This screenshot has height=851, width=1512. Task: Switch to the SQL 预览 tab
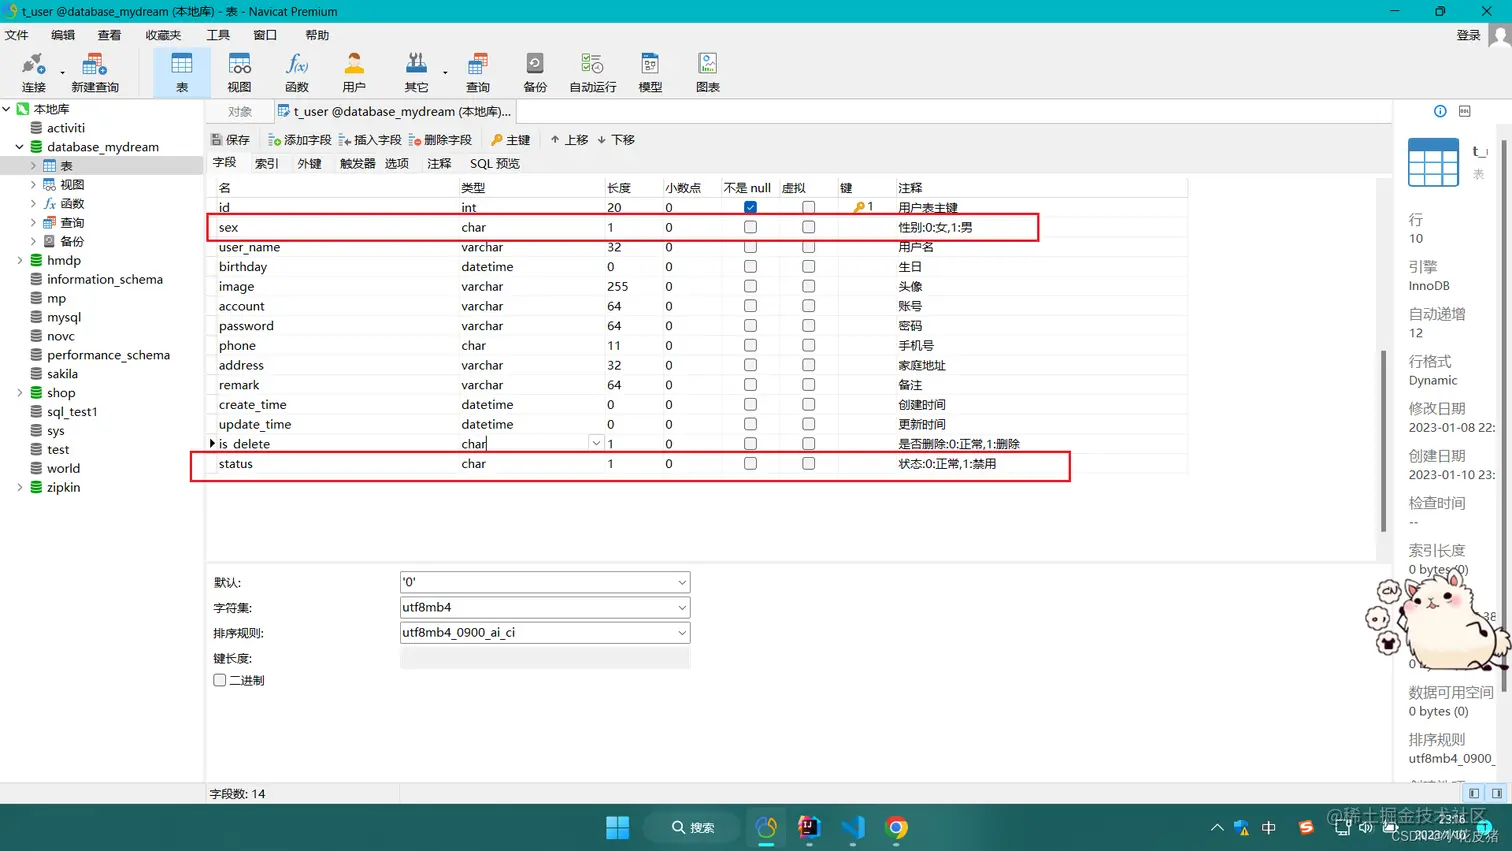click(x=495, y=164)
